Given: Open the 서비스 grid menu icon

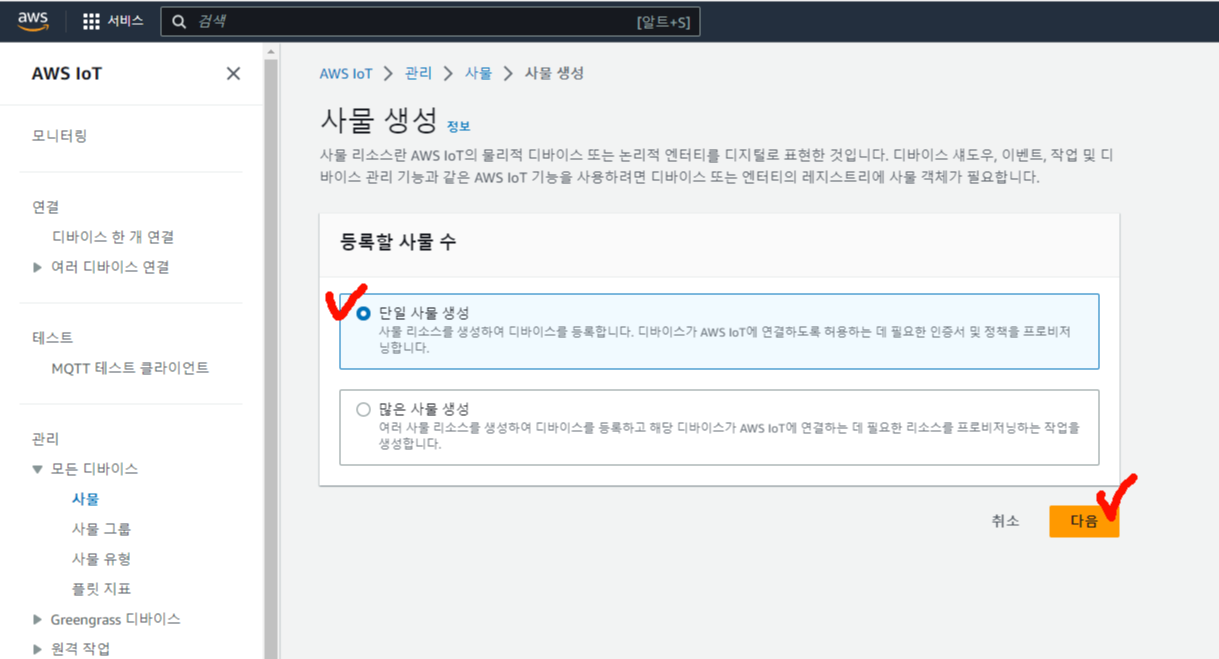Looking at the screenshot, I should pos(91,21).
